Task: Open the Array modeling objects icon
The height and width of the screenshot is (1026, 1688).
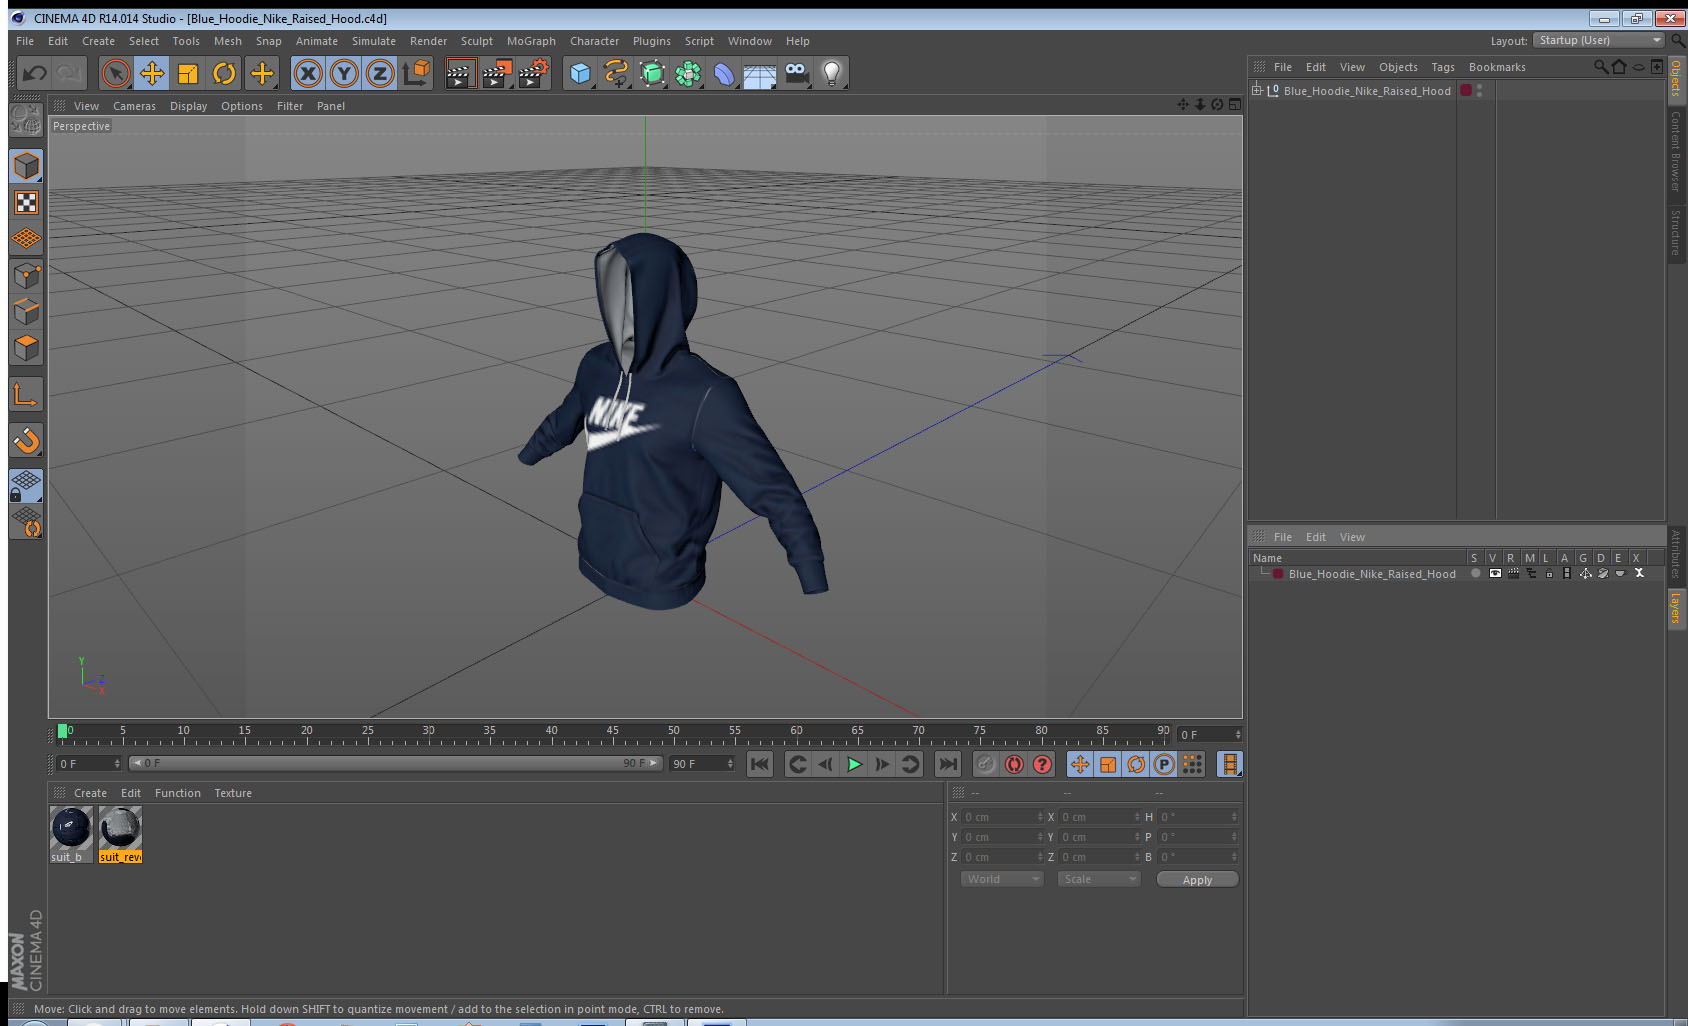Action: tap(688, 73)
